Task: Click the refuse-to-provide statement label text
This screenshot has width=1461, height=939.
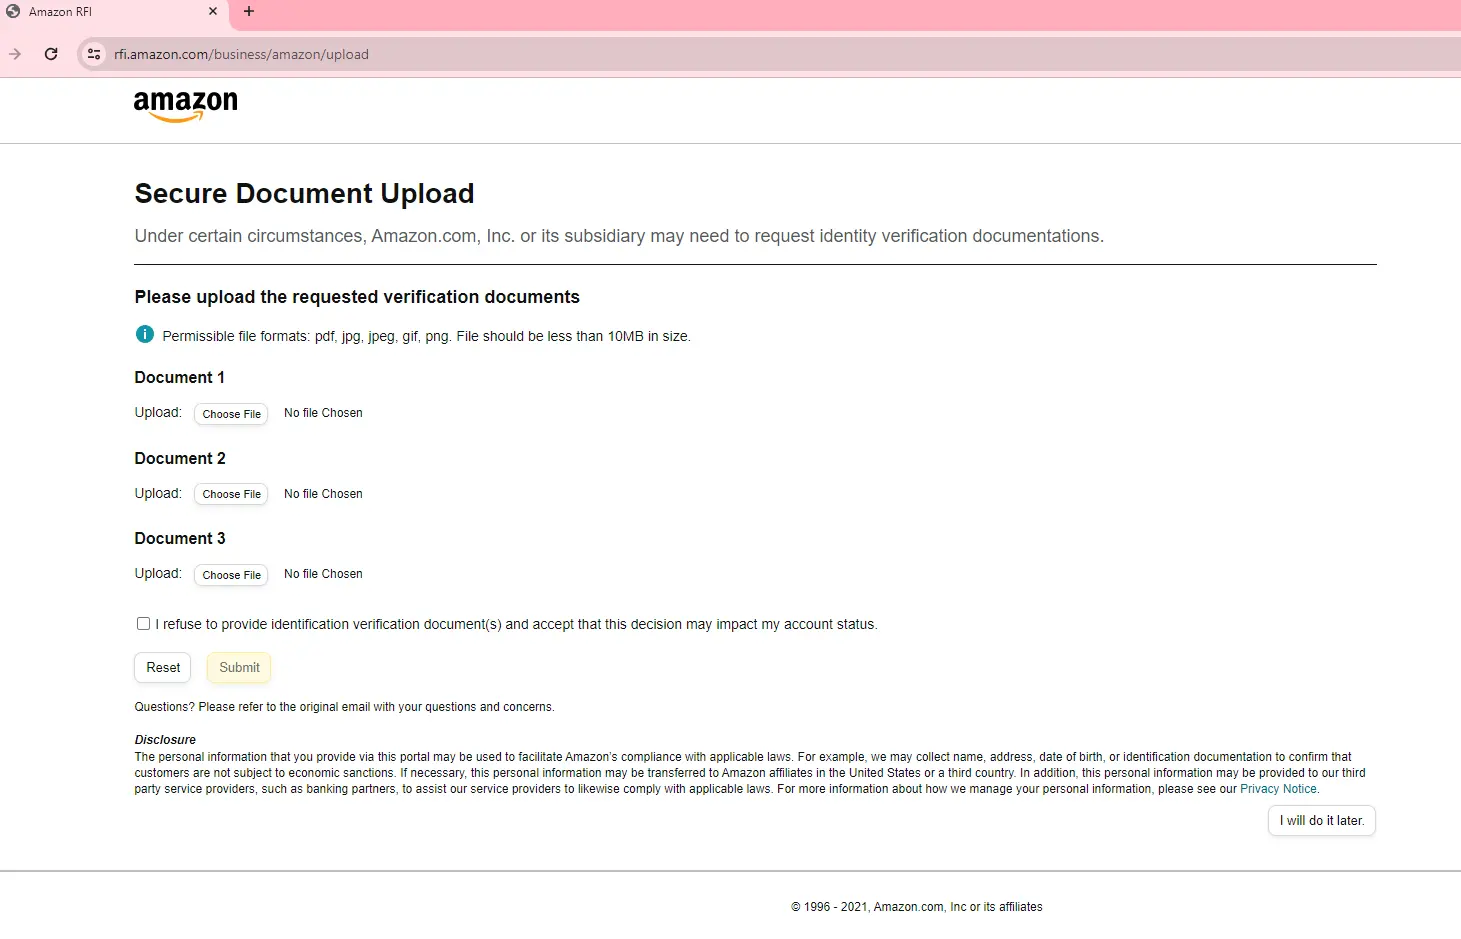Action: click(516, 624)
